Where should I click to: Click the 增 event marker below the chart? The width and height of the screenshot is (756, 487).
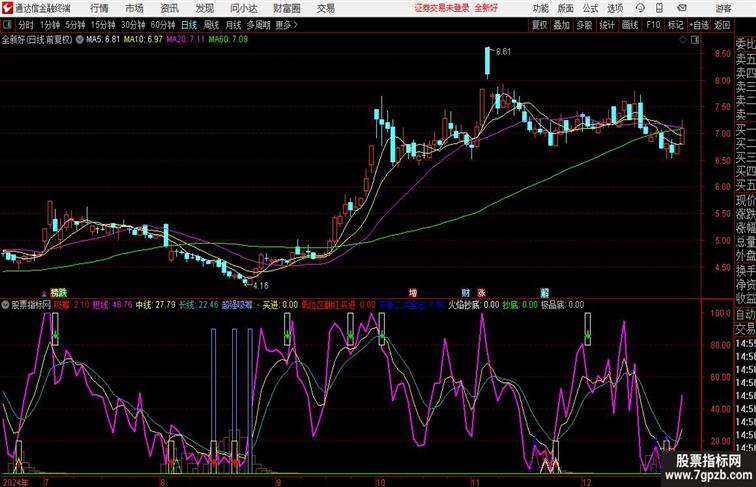point(413,292)
